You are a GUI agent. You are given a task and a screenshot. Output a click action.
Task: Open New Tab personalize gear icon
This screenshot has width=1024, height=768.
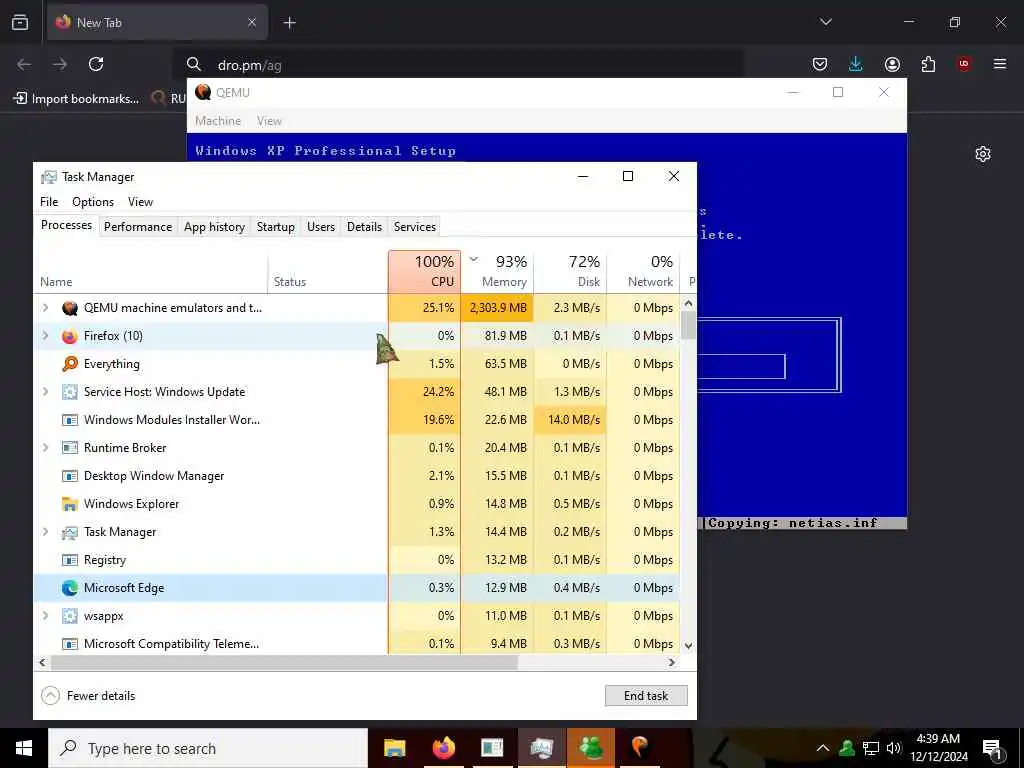pyautogui.click(x=983, y=154)
